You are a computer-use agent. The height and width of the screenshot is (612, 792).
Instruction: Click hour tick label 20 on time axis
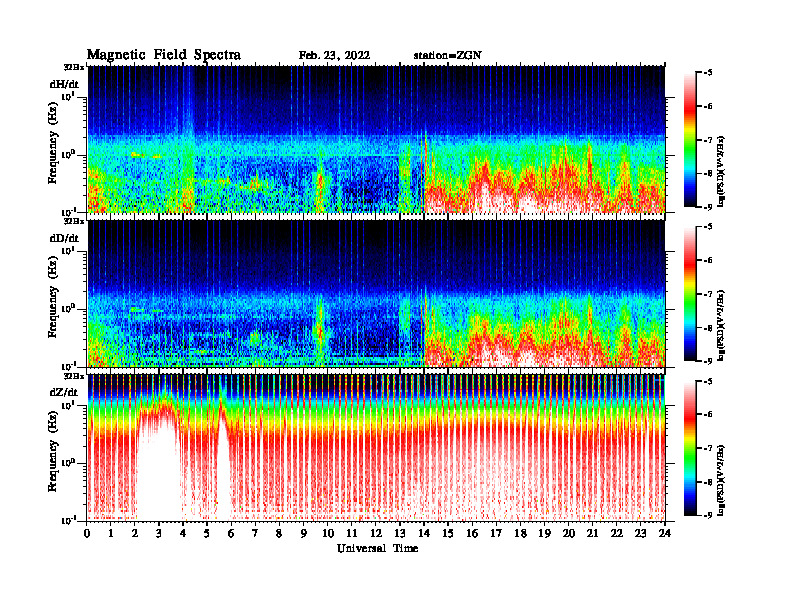pyautogui.click(x=569, y=534)
